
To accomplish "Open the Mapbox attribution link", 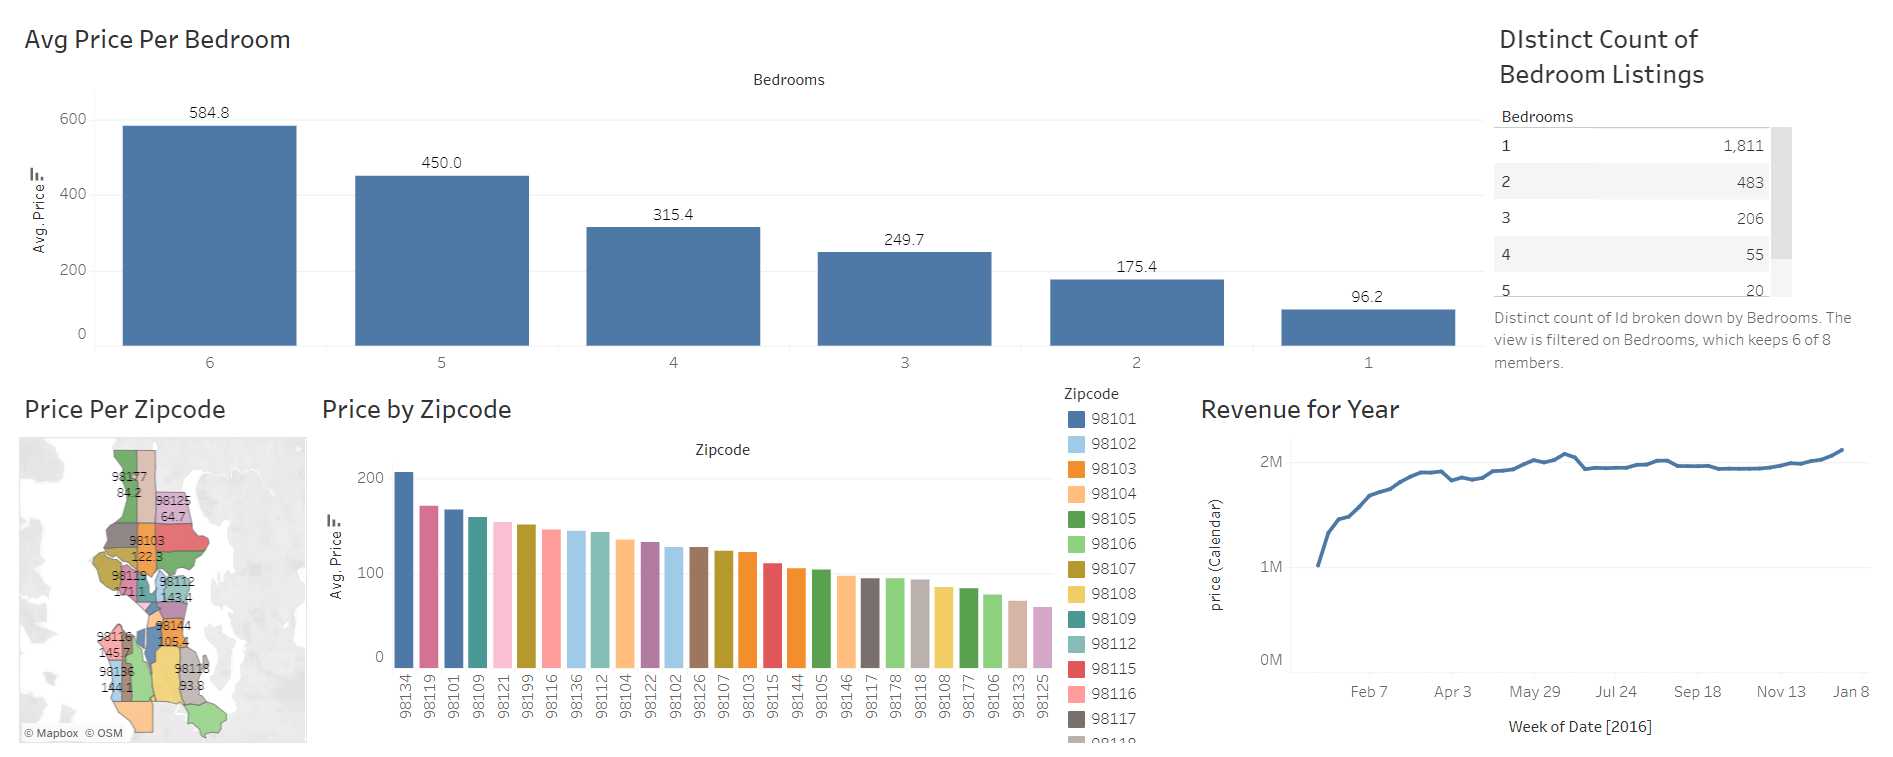I will pyautogui.click(x=51, y=733).
